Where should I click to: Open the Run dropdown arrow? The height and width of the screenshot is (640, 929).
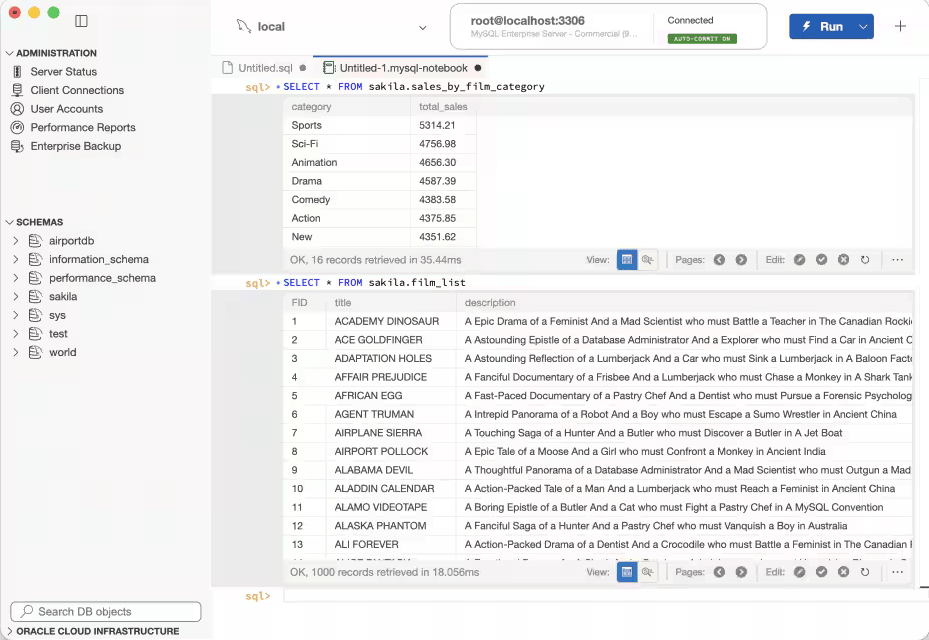pyautogui.click(x=864, y=27)
